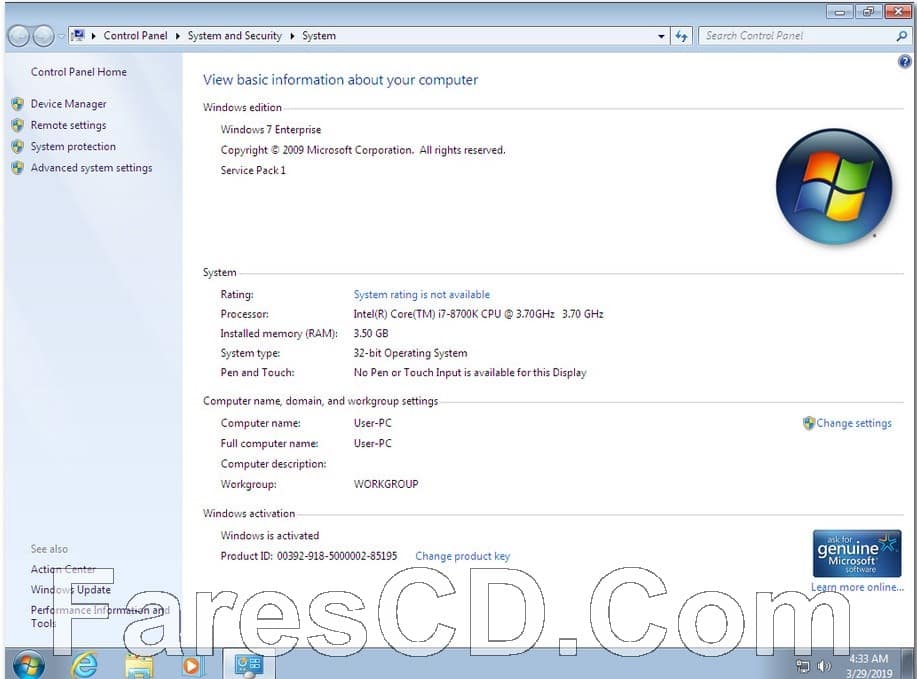Click the Windows 7 logo orb
Image resolution: width=917 pixels, height=679 pixels.
[834, 187]
